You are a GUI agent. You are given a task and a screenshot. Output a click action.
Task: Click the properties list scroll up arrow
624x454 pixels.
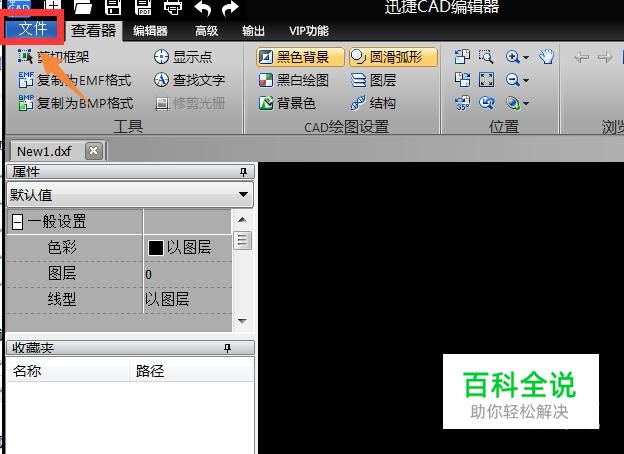click(x=242, y=220)
